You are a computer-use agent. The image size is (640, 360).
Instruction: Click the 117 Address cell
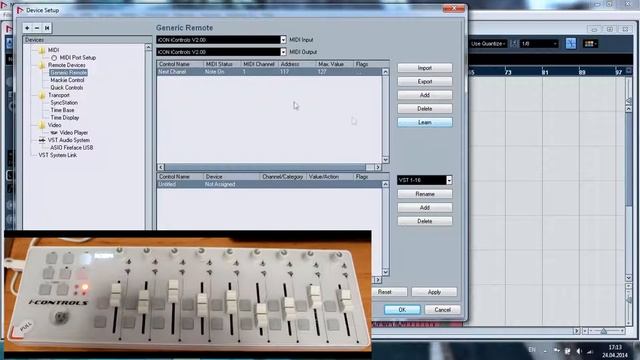284,72
